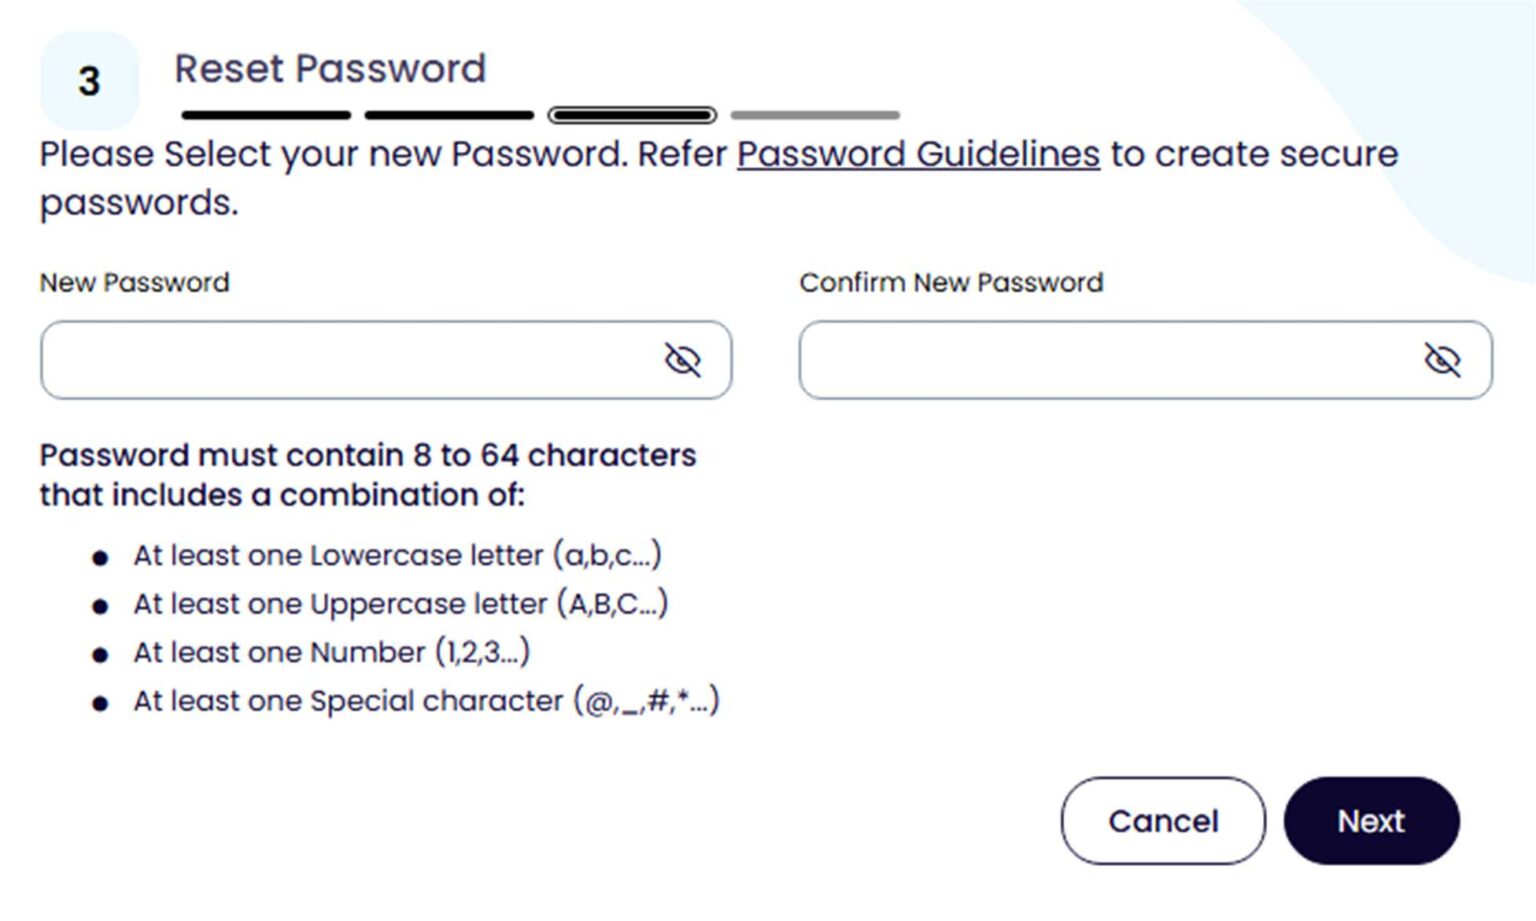Click the Special character requirement line
This screenshot has width=1536, height=921.
click(426, 701)
